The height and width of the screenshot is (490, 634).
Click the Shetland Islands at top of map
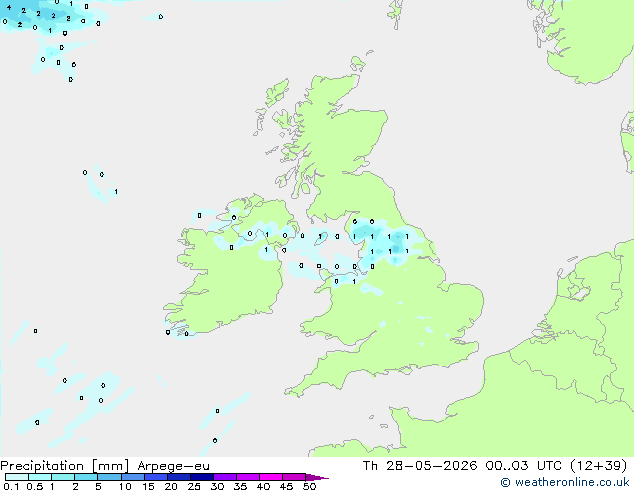[x=395, y=13]
